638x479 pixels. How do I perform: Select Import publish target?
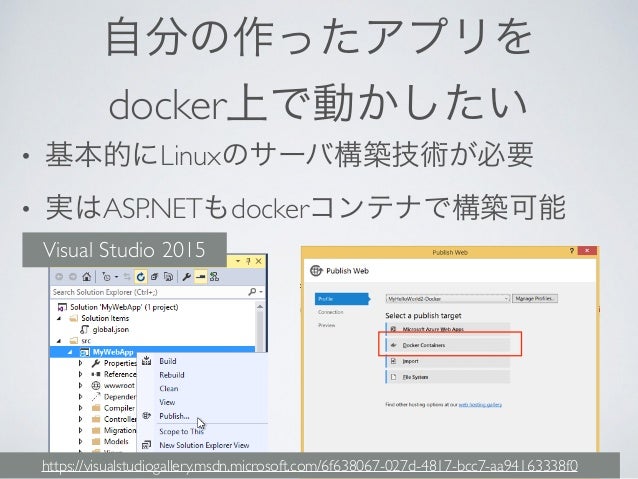pos(448,361)
